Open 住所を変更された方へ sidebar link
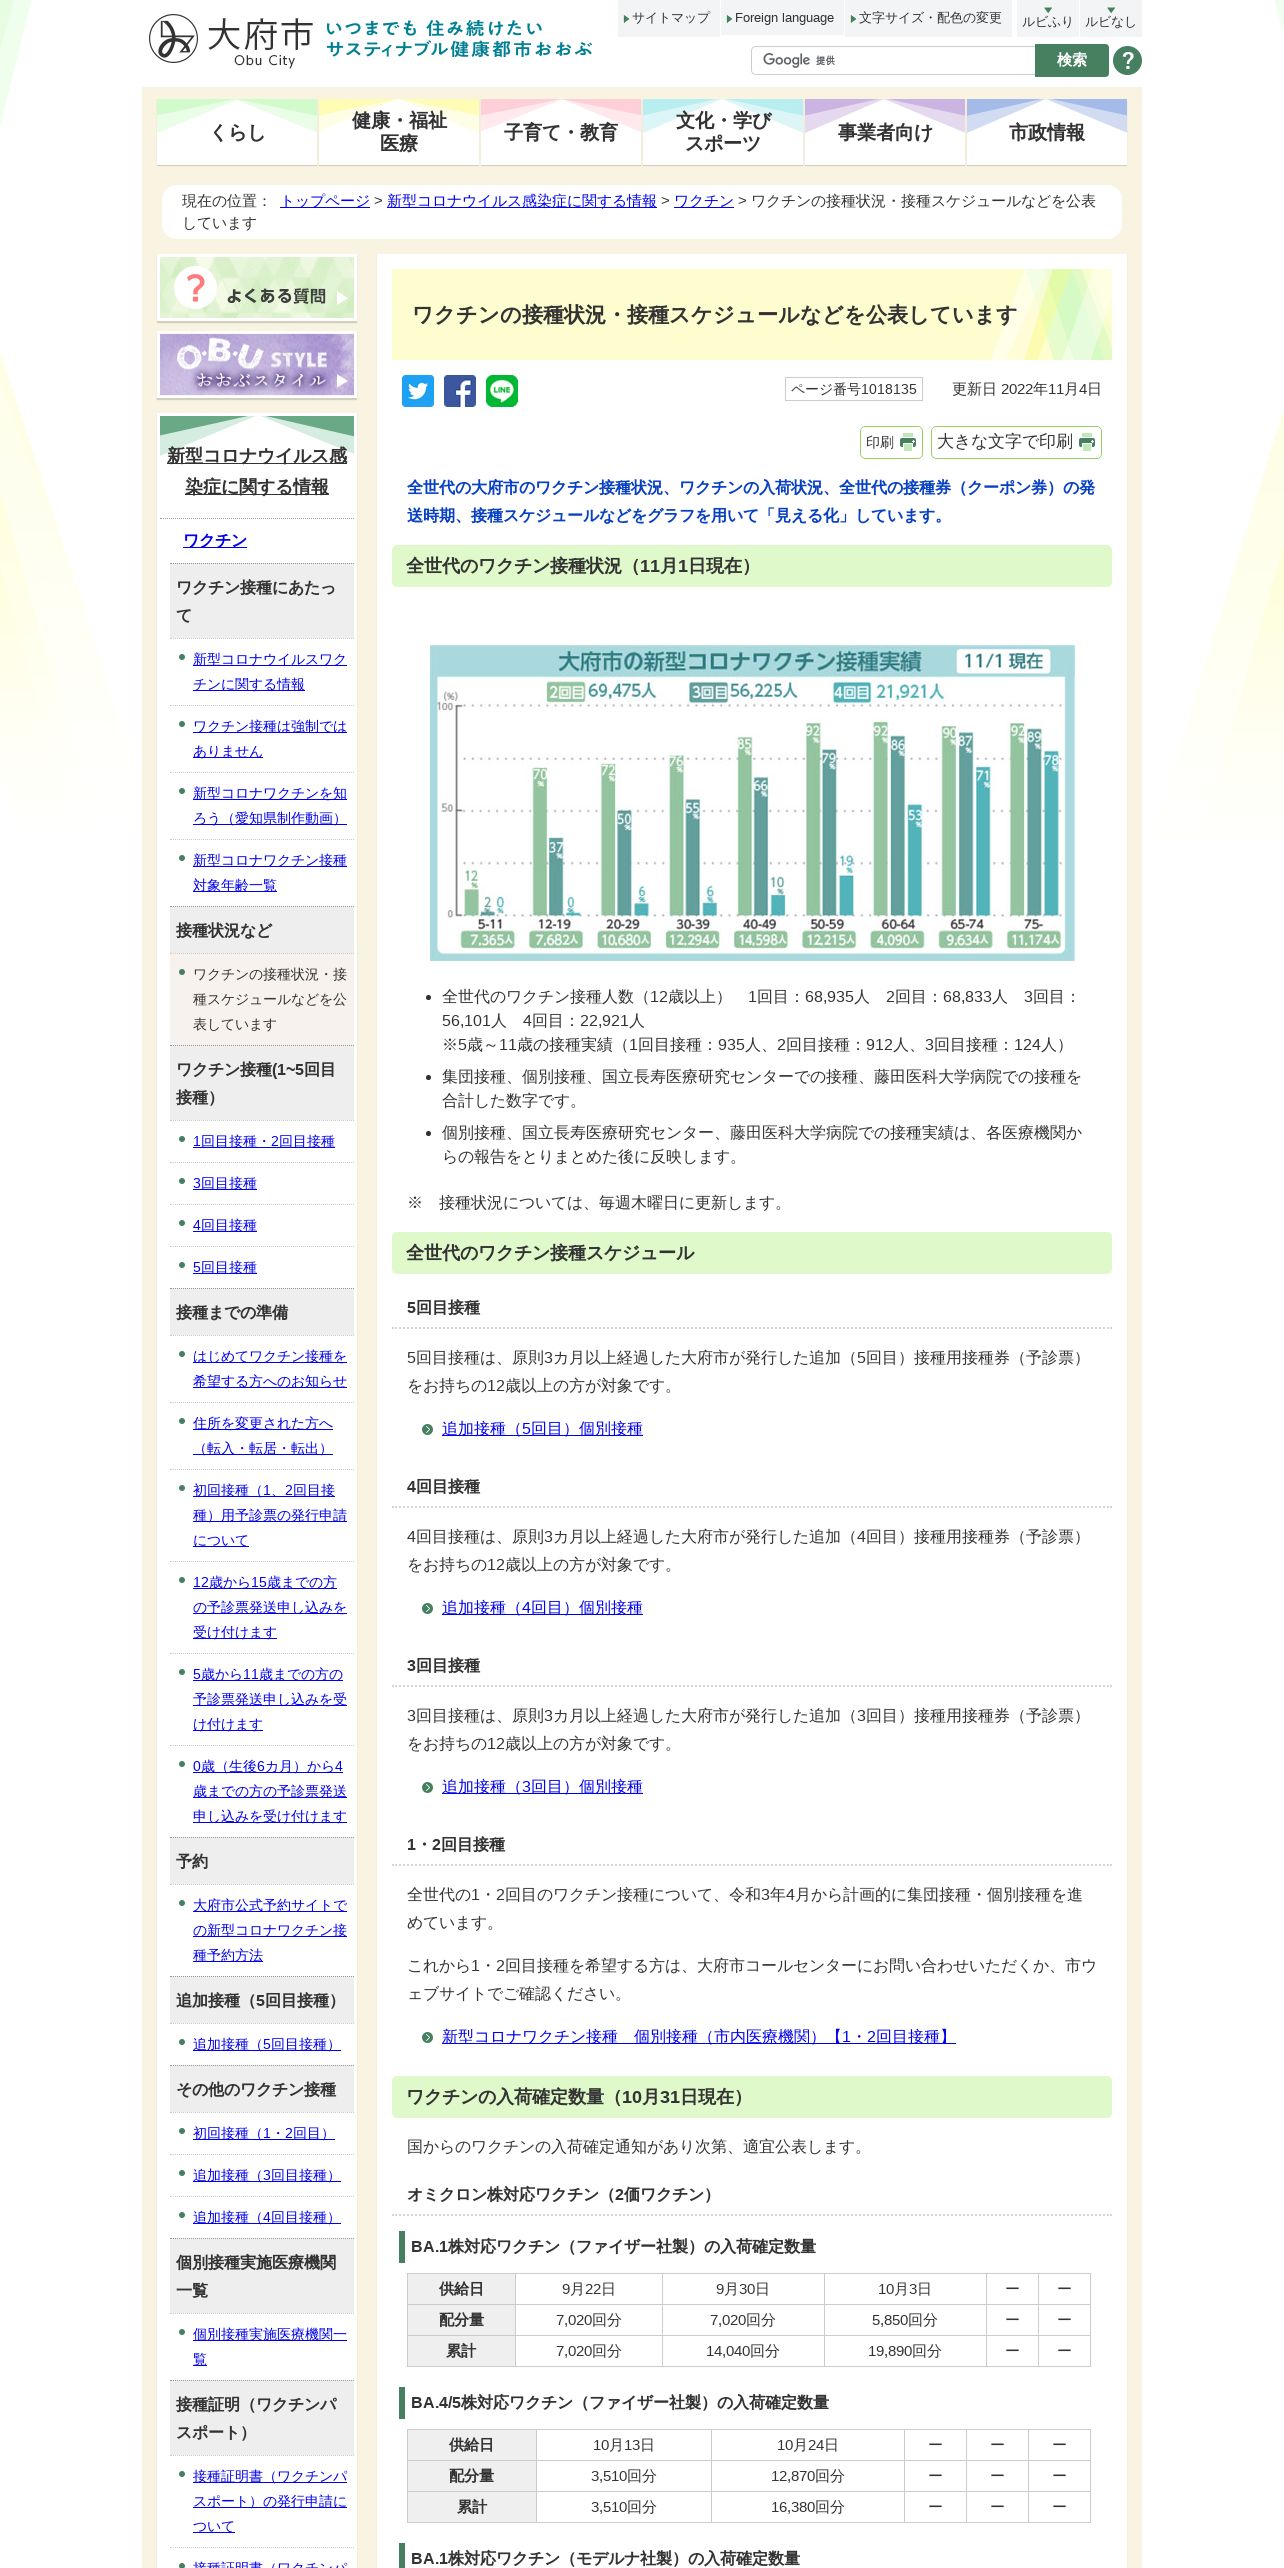This screenshot has height=2568, width=1284. click(x=263, y=1436)
